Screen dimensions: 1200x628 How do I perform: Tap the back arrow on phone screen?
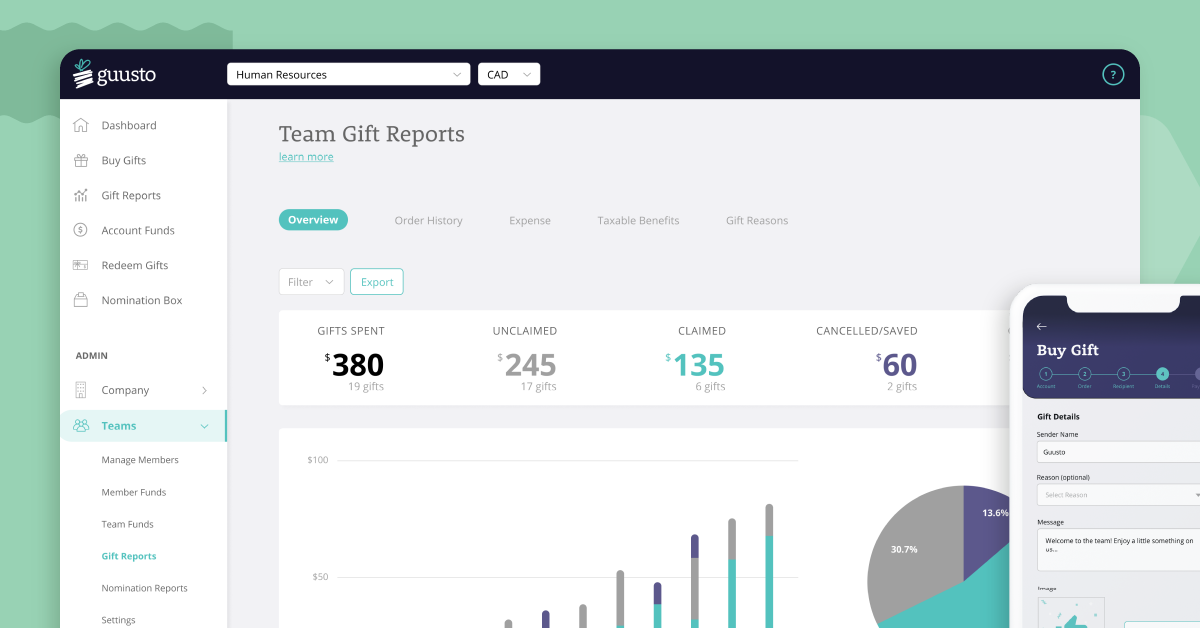(1041, 326)
